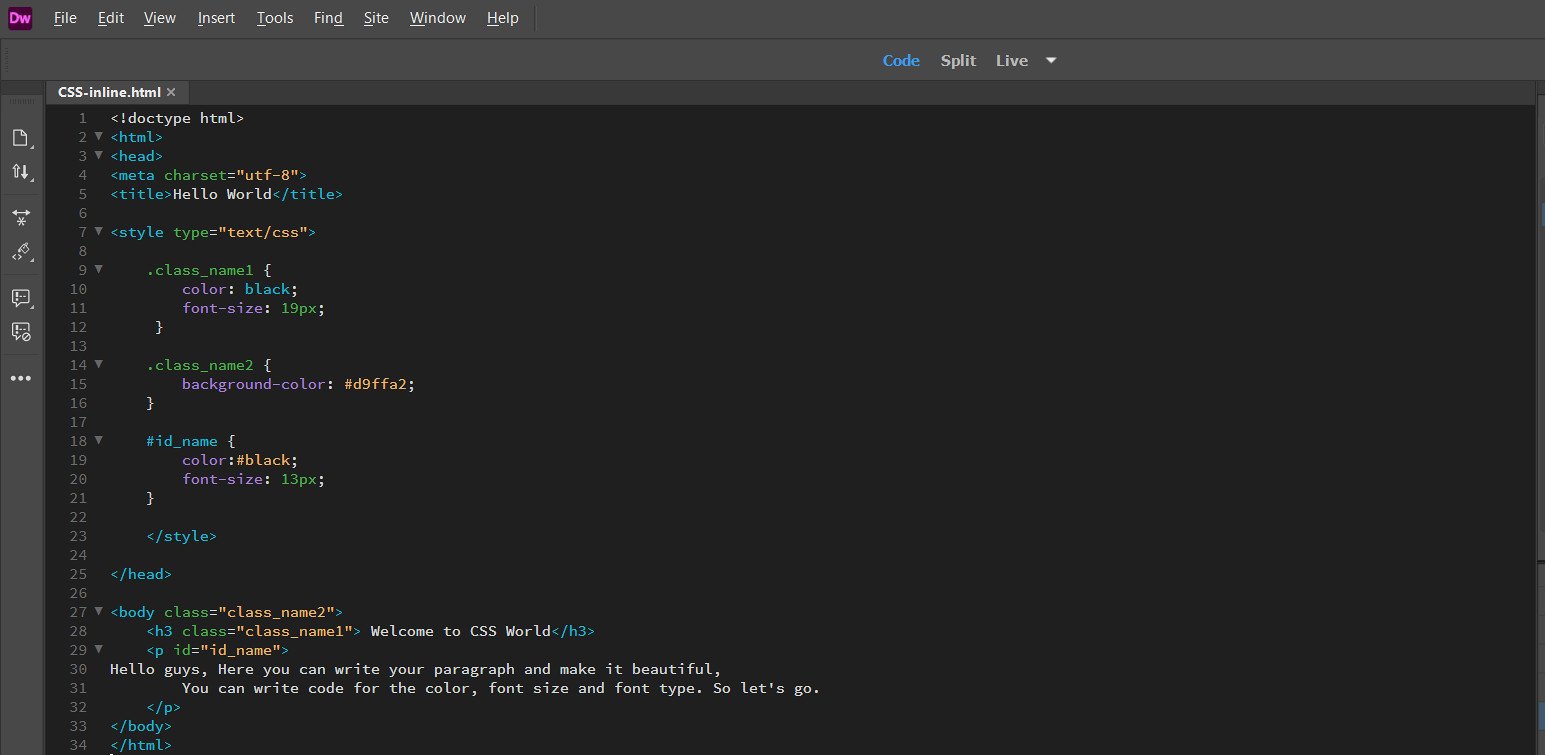Open the Tools menu
Image resolution: width=1545 pixels, height=755 pixels.
pyautogui.click(x=275, y=18)
